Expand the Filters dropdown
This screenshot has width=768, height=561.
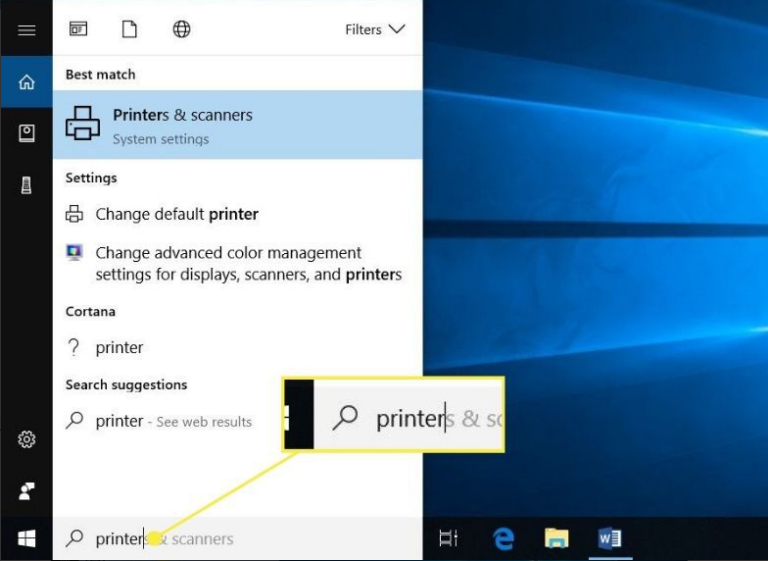point(375,29)
